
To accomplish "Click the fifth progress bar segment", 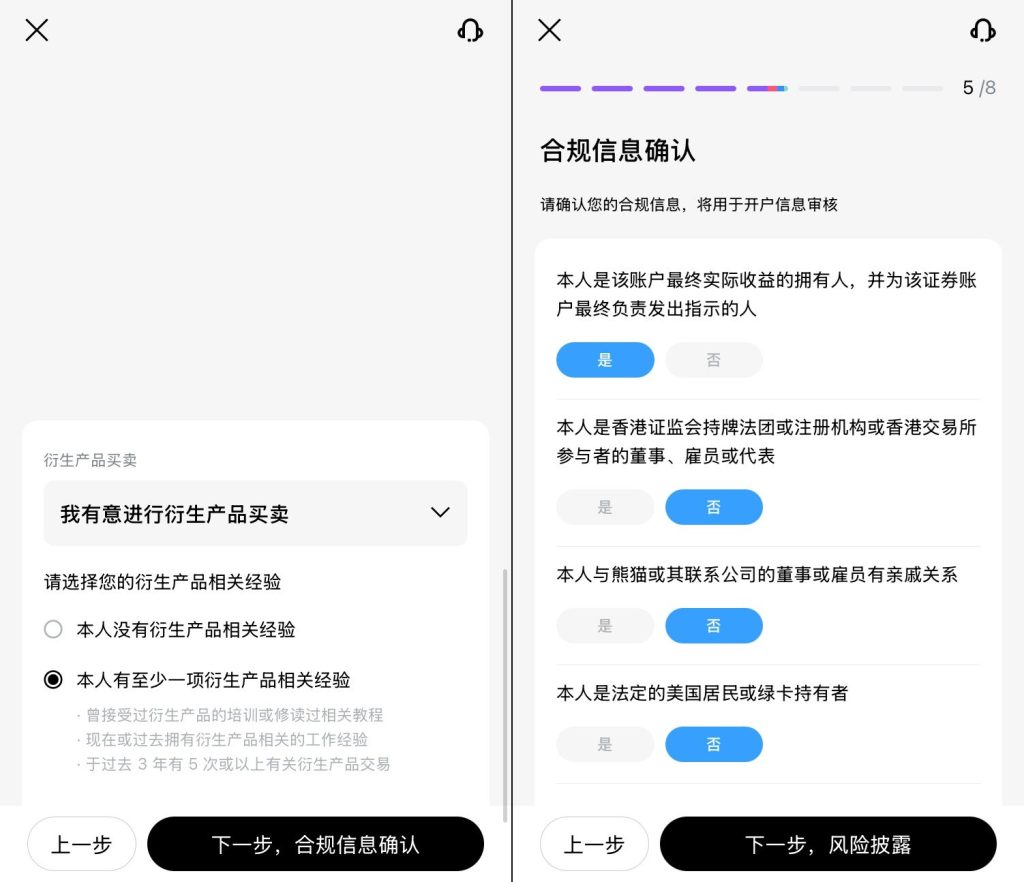I will (x=767, y=88).
